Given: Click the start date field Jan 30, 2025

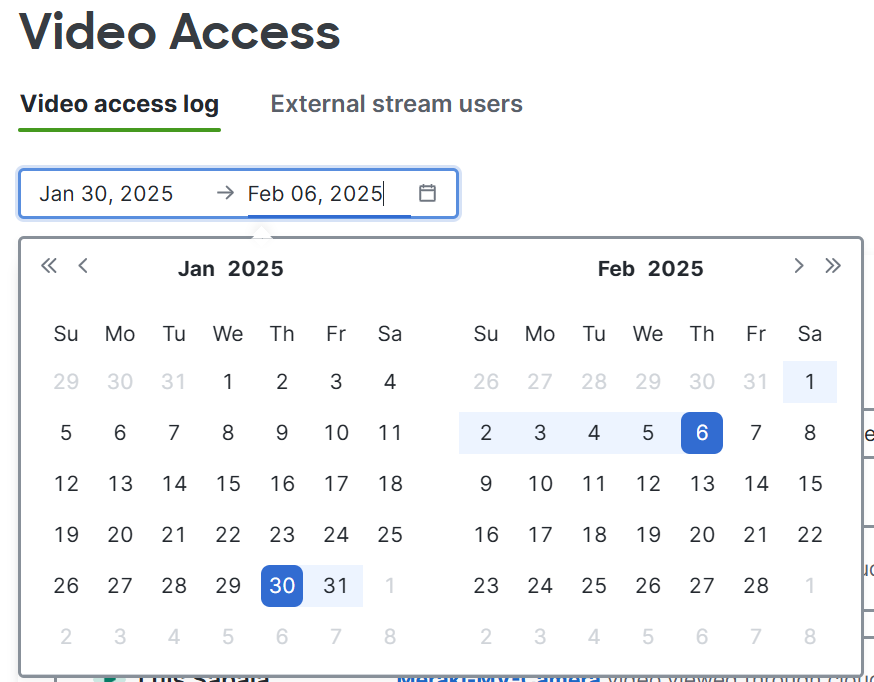Looking at the screenshot, I should 106,194.
